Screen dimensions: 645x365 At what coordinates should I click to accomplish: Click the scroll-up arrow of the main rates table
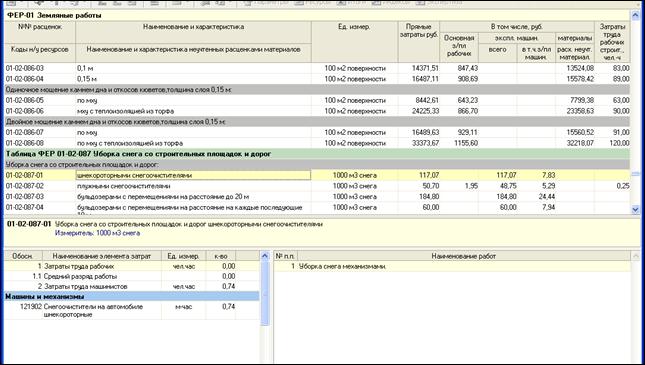[636, 15]
